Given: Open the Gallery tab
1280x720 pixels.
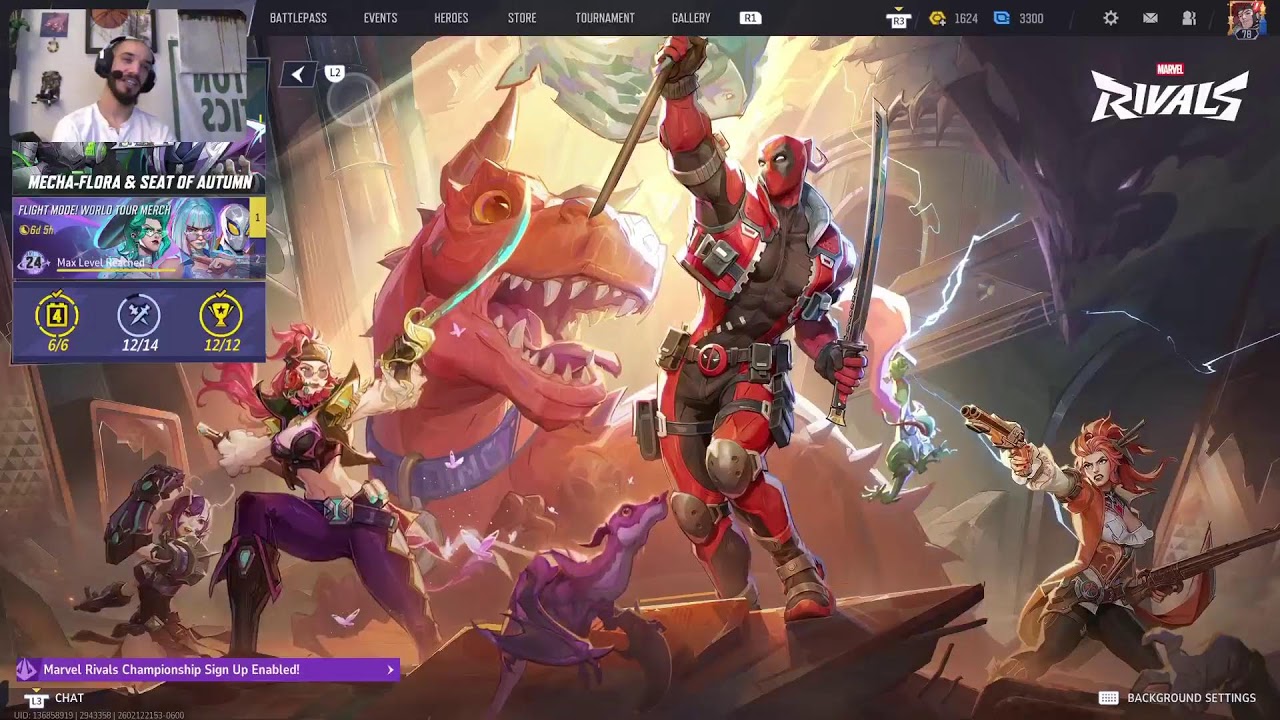Looking at the screenshot, I should coord(691,18).
